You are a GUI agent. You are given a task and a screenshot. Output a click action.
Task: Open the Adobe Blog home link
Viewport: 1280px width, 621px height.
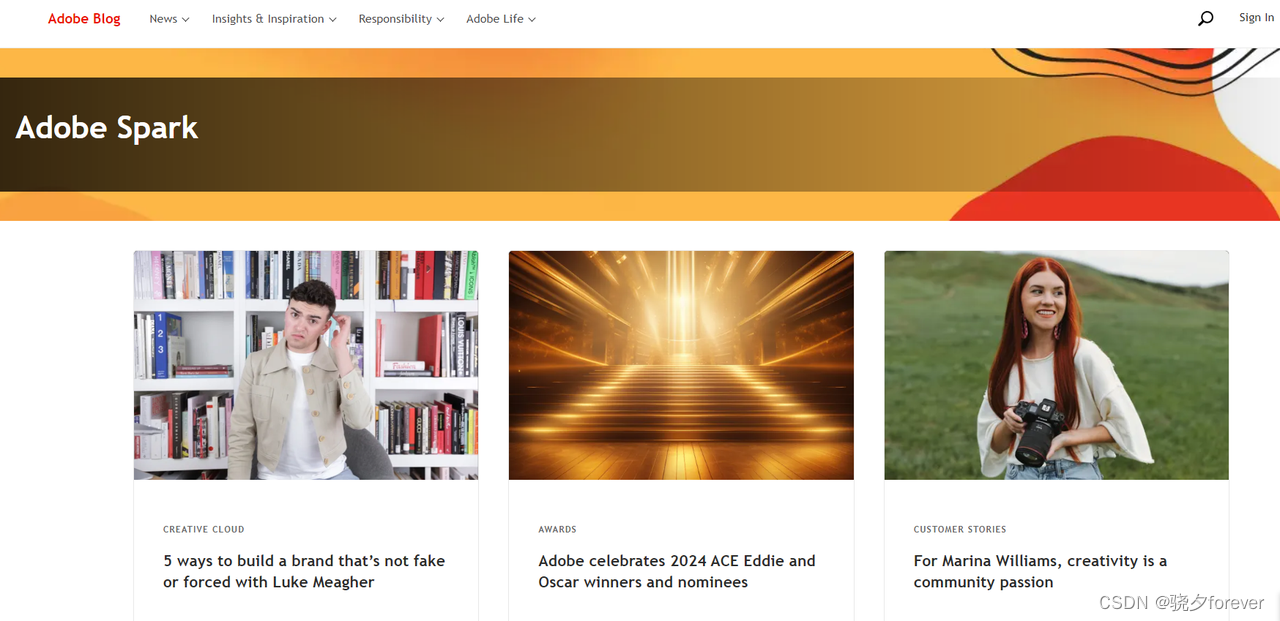84,19
